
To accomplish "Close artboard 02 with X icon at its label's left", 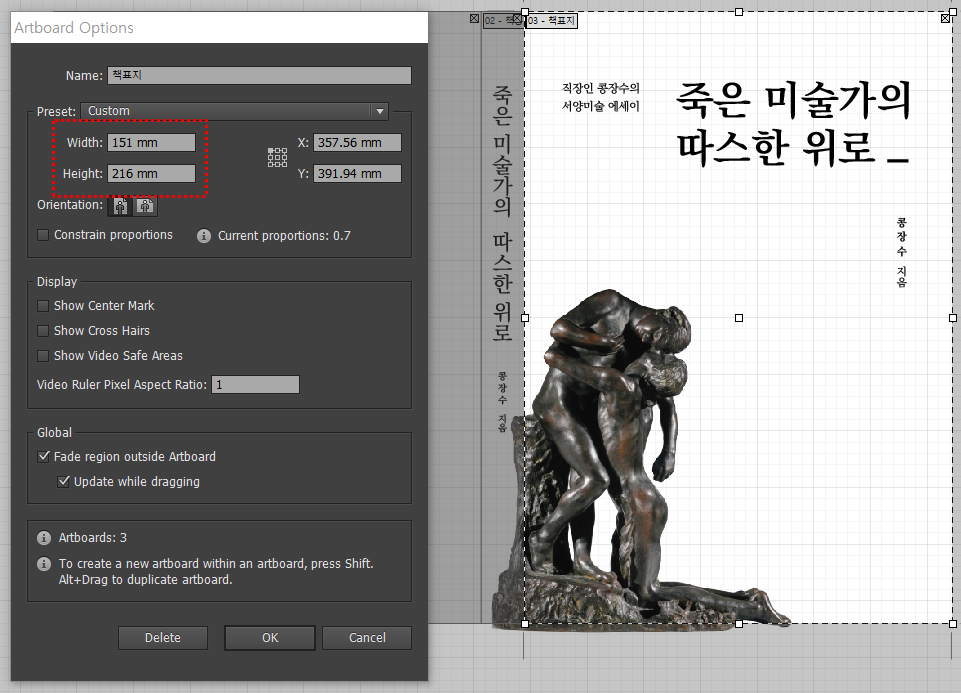I will (474, 18).
